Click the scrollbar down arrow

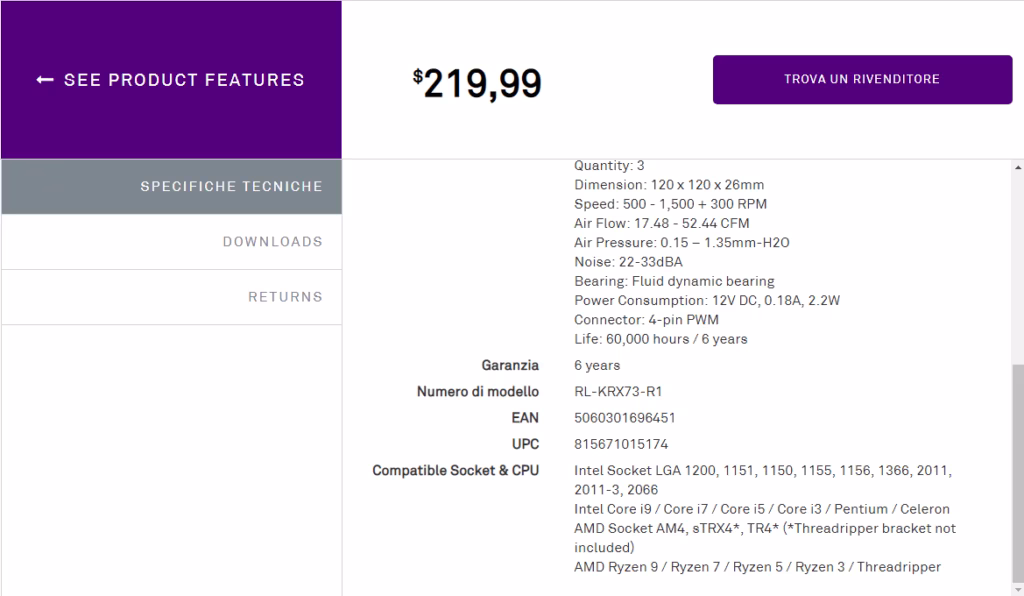(1018, 589)
